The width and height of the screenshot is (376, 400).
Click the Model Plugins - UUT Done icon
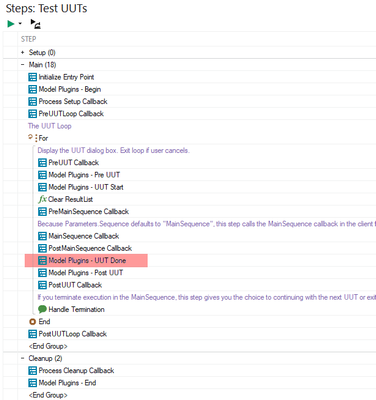click(42, 260)
